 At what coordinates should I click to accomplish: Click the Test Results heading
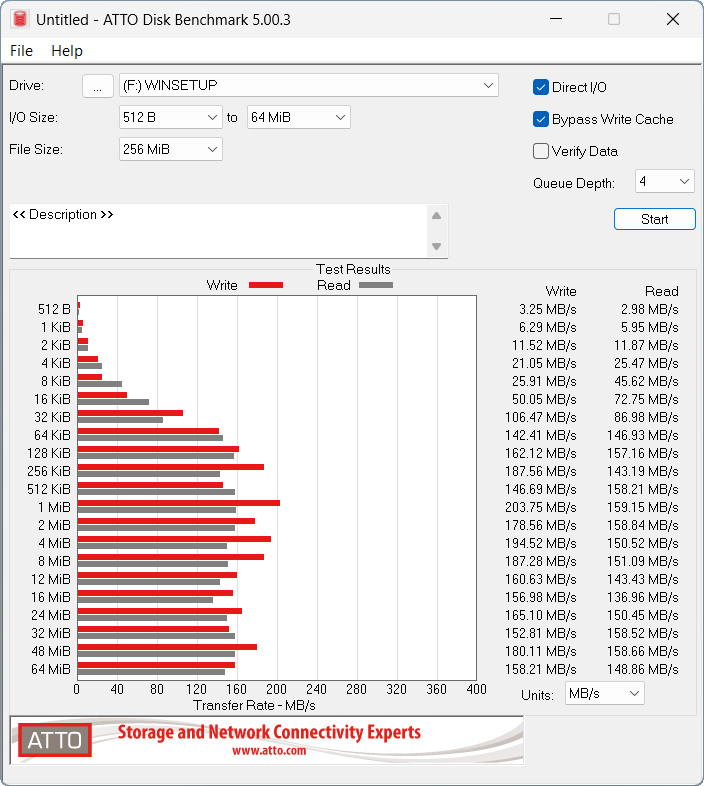(353, 269)
